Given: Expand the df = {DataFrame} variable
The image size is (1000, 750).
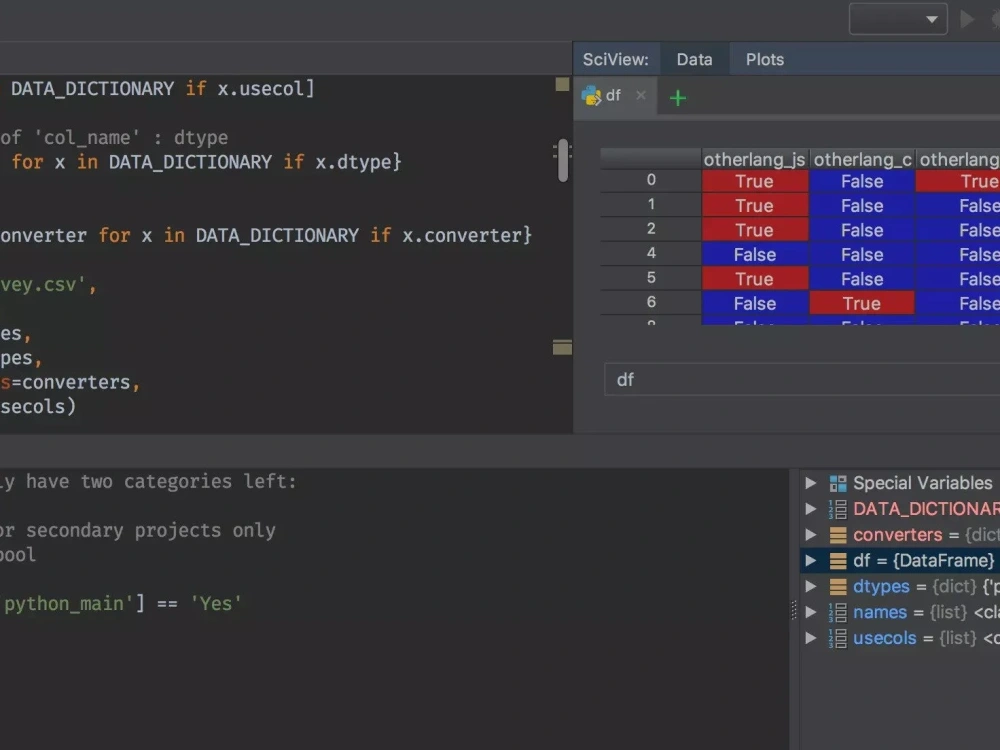Looking at the screenshot, I should (x=810, y=560).
